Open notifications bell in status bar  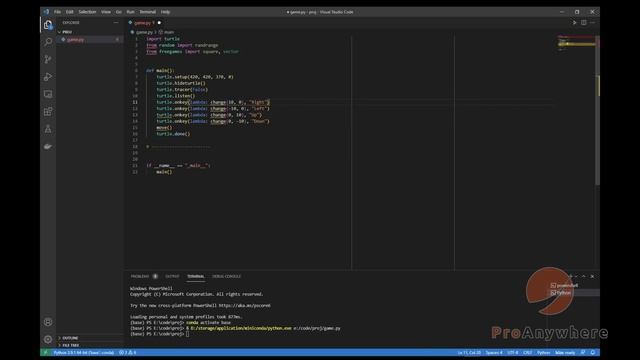(x=593, y=353)
